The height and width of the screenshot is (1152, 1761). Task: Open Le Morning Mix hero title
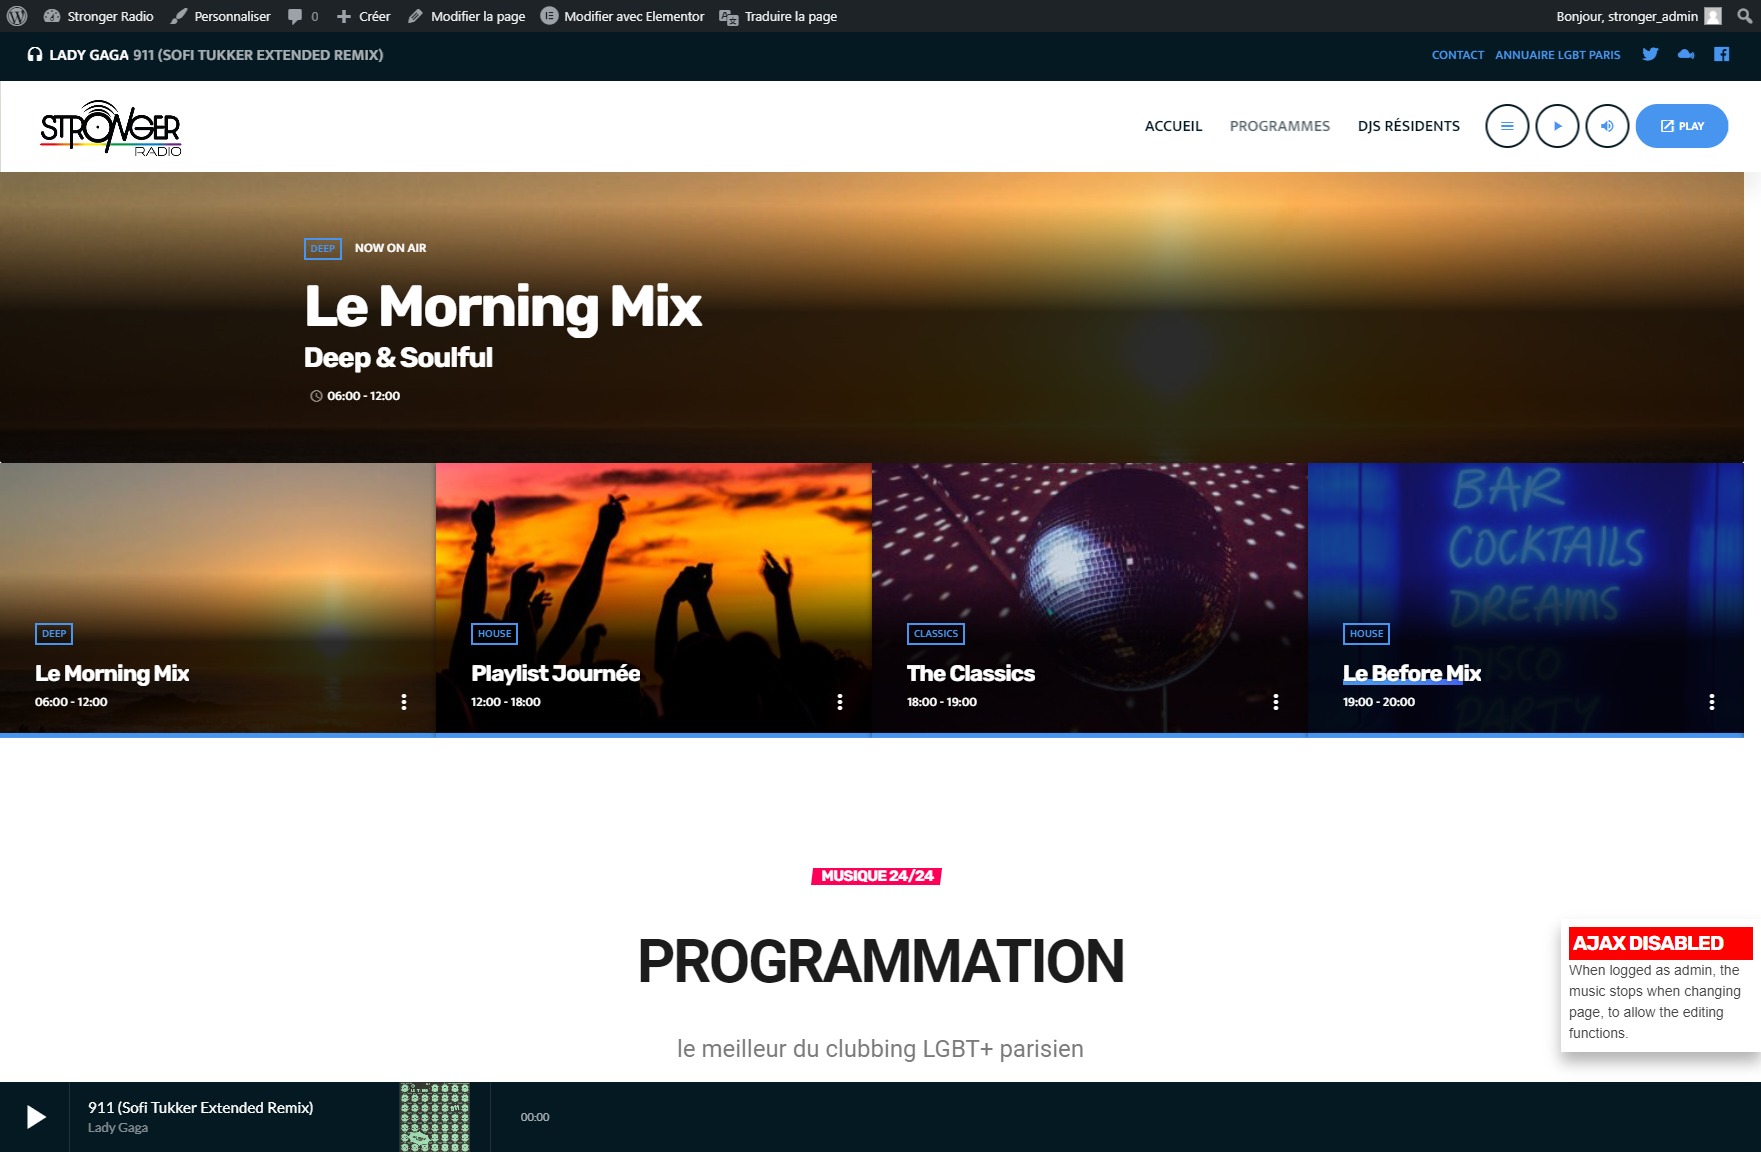point(502,306)
